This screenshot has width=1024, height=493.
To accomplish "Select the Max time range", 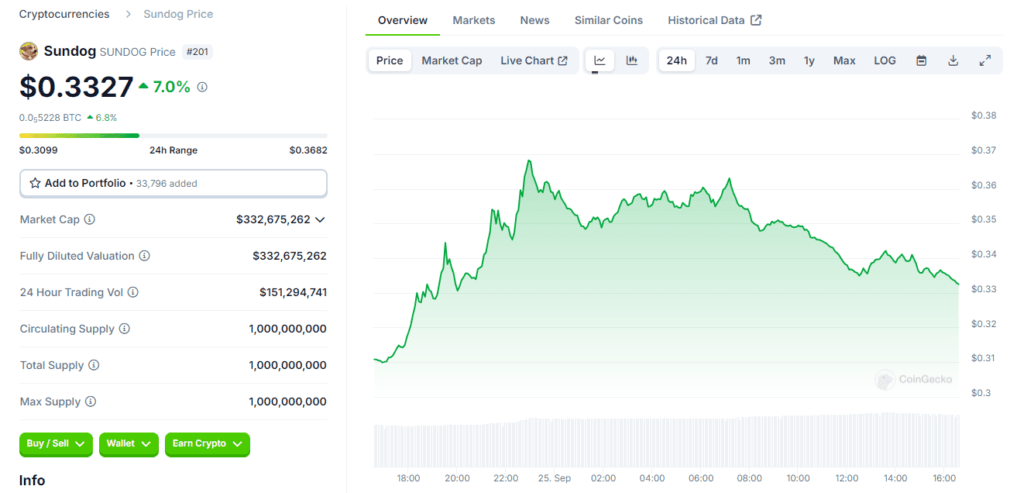I will 844,61.
